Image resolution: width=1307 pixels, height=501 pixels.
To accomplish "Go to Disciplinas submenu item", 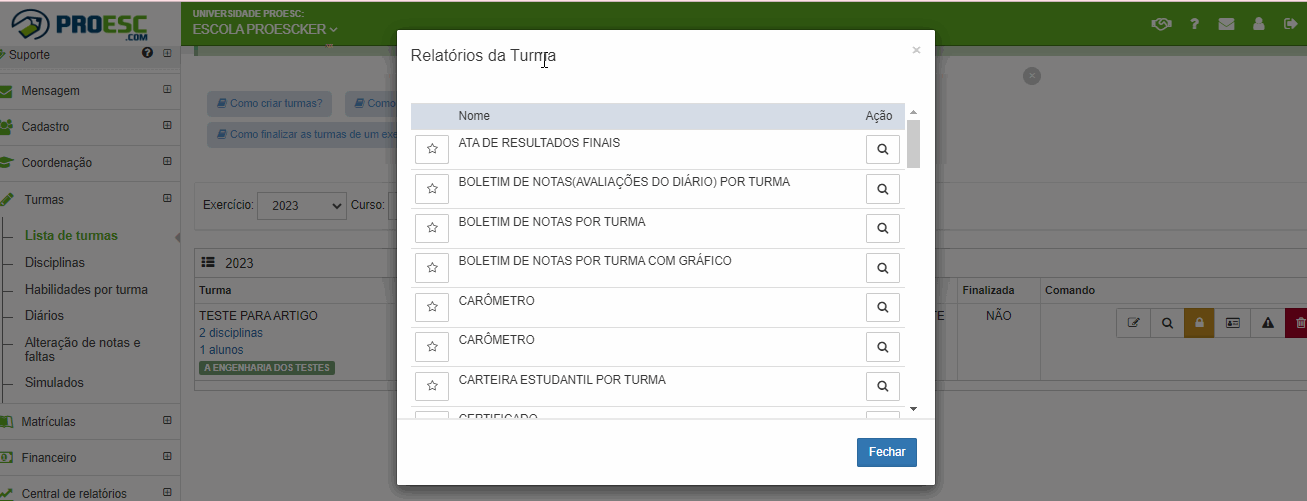I will click(55, 263).
